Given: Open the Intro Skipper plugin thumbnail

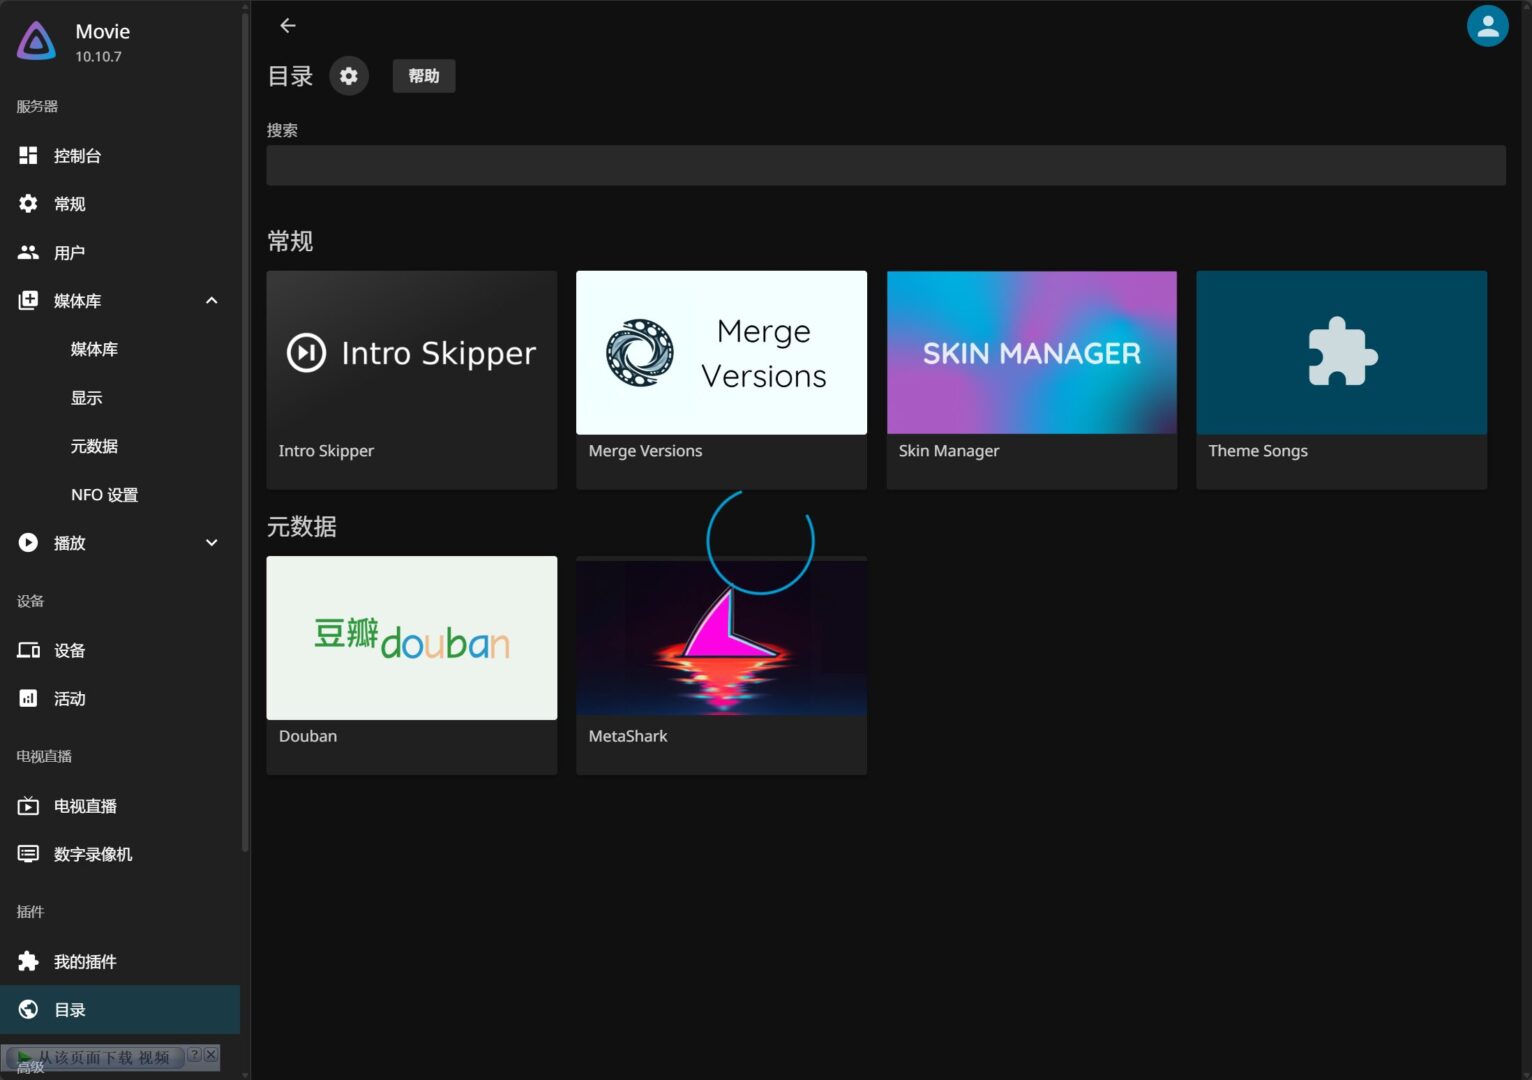Looking at the screenshot, I should [412, 352].
